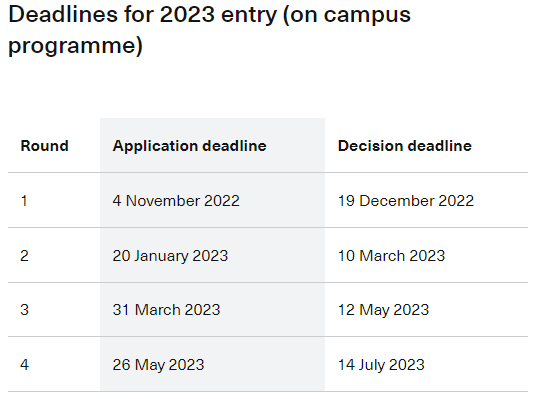Click the 26 May 2023 date
The image size is (537, 399).
point(159,365)
